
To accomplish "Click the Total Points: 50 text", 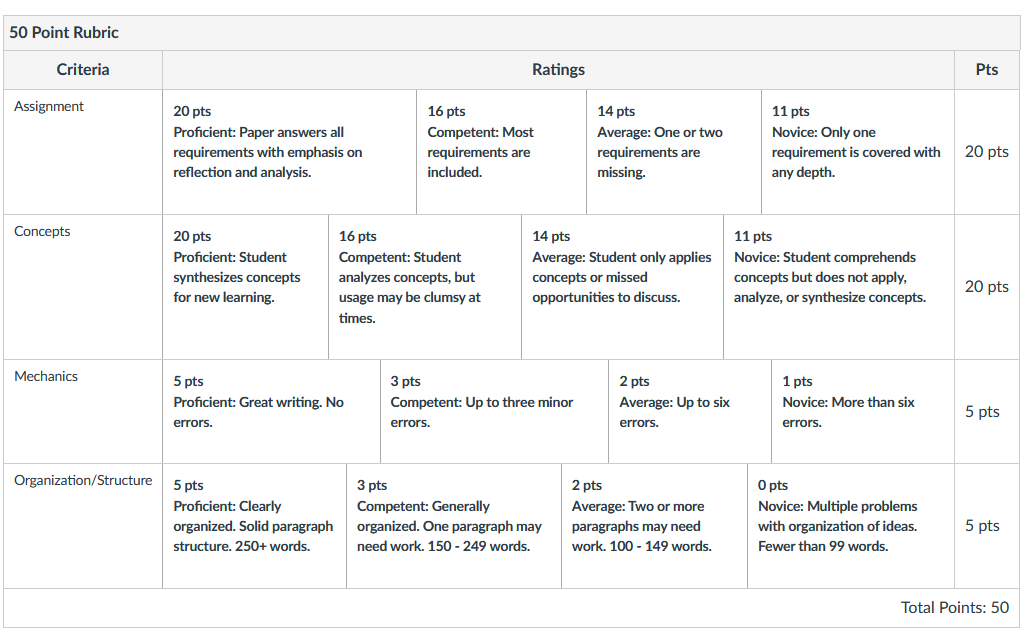I will tap(955, 608).
